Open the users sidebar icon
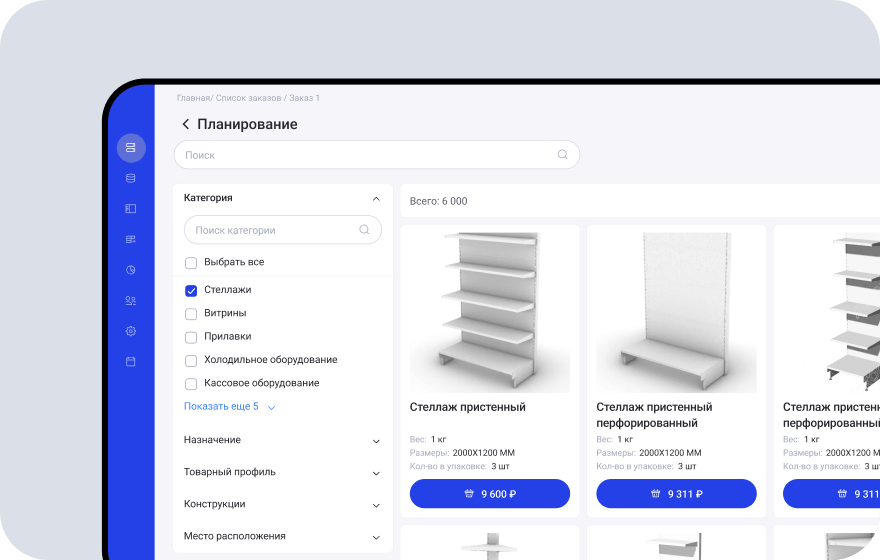Viewport: 880px width, 560px height. point(131,301)
